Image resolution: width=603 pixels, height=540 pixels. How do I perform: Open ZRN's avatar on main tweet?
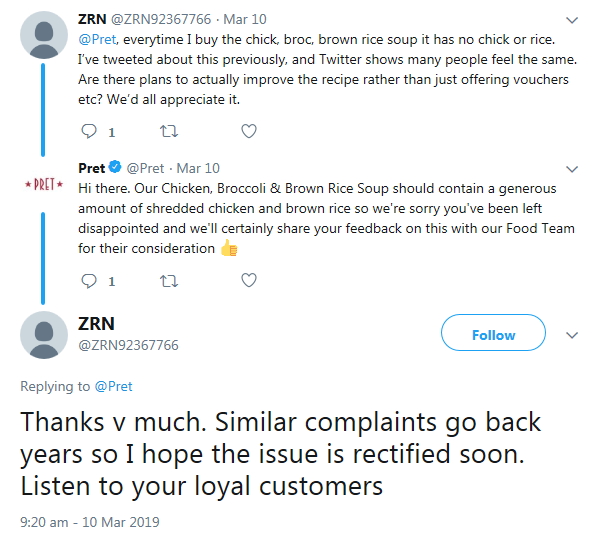pos(44,335)
